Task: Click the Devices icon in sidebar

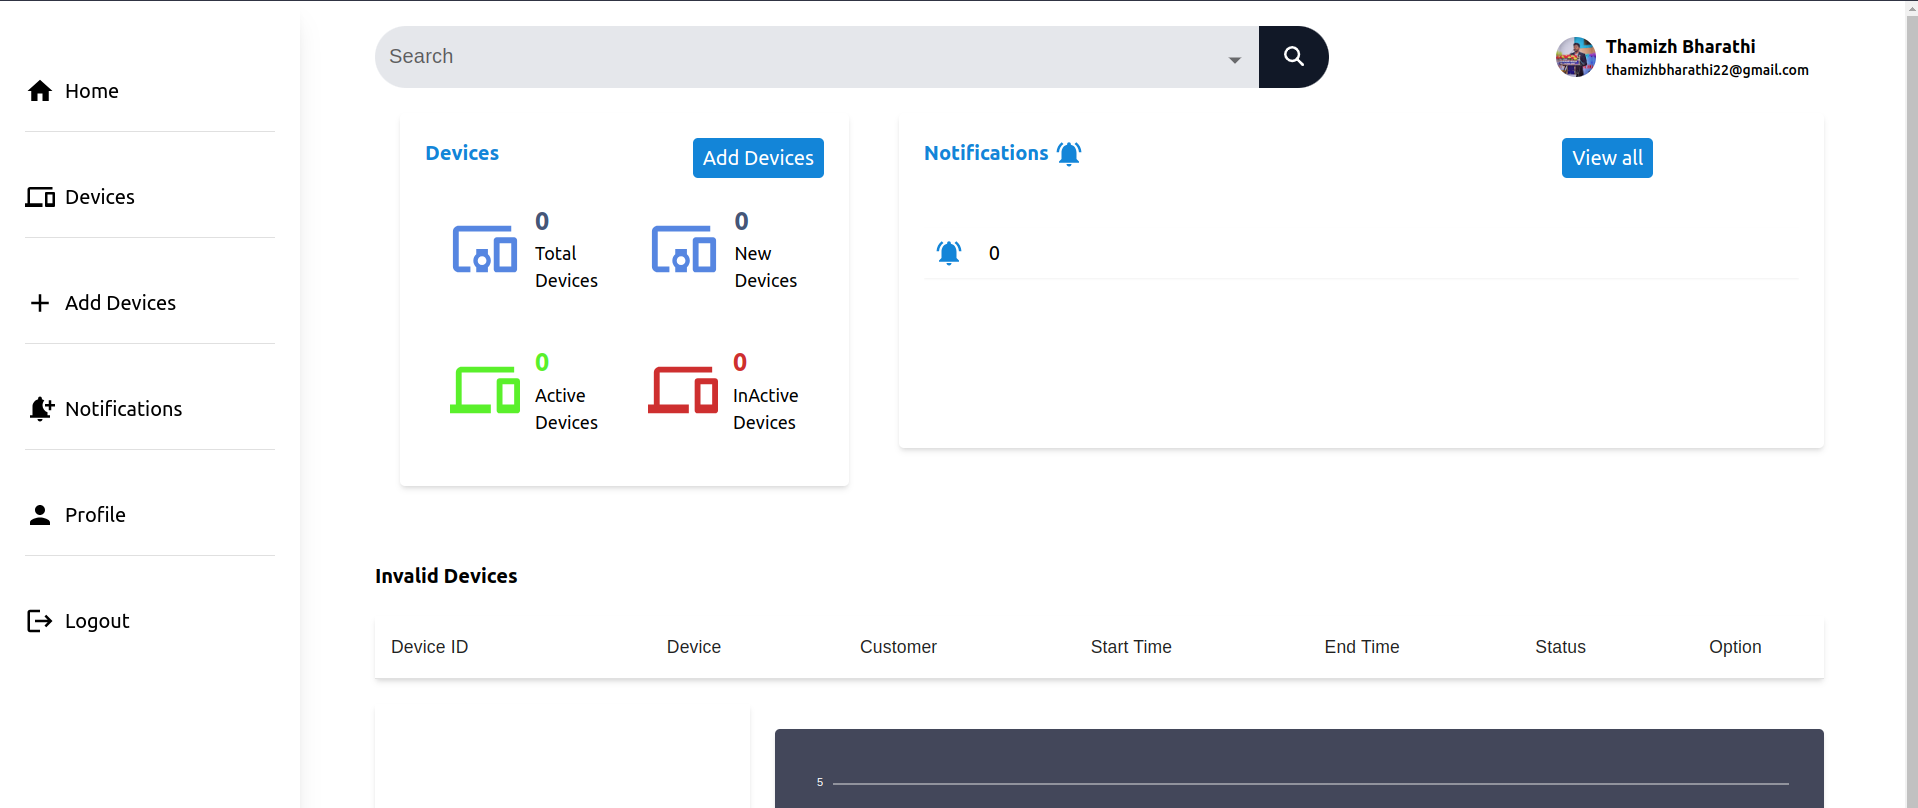Action: pos(40,197)
